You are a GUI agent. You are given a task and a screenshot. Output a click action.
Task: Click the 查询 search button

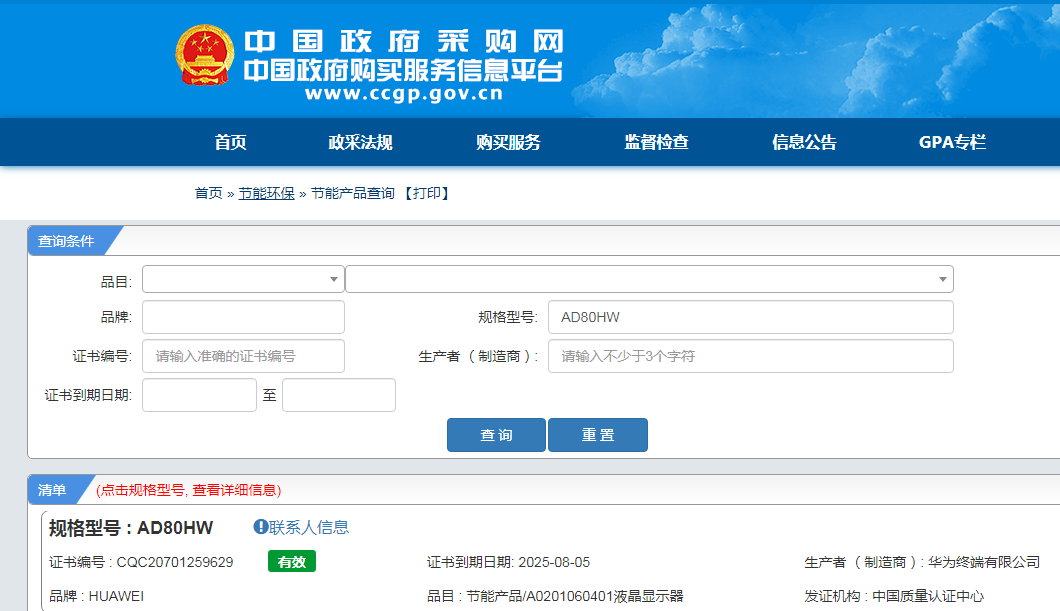pos(496,435)
